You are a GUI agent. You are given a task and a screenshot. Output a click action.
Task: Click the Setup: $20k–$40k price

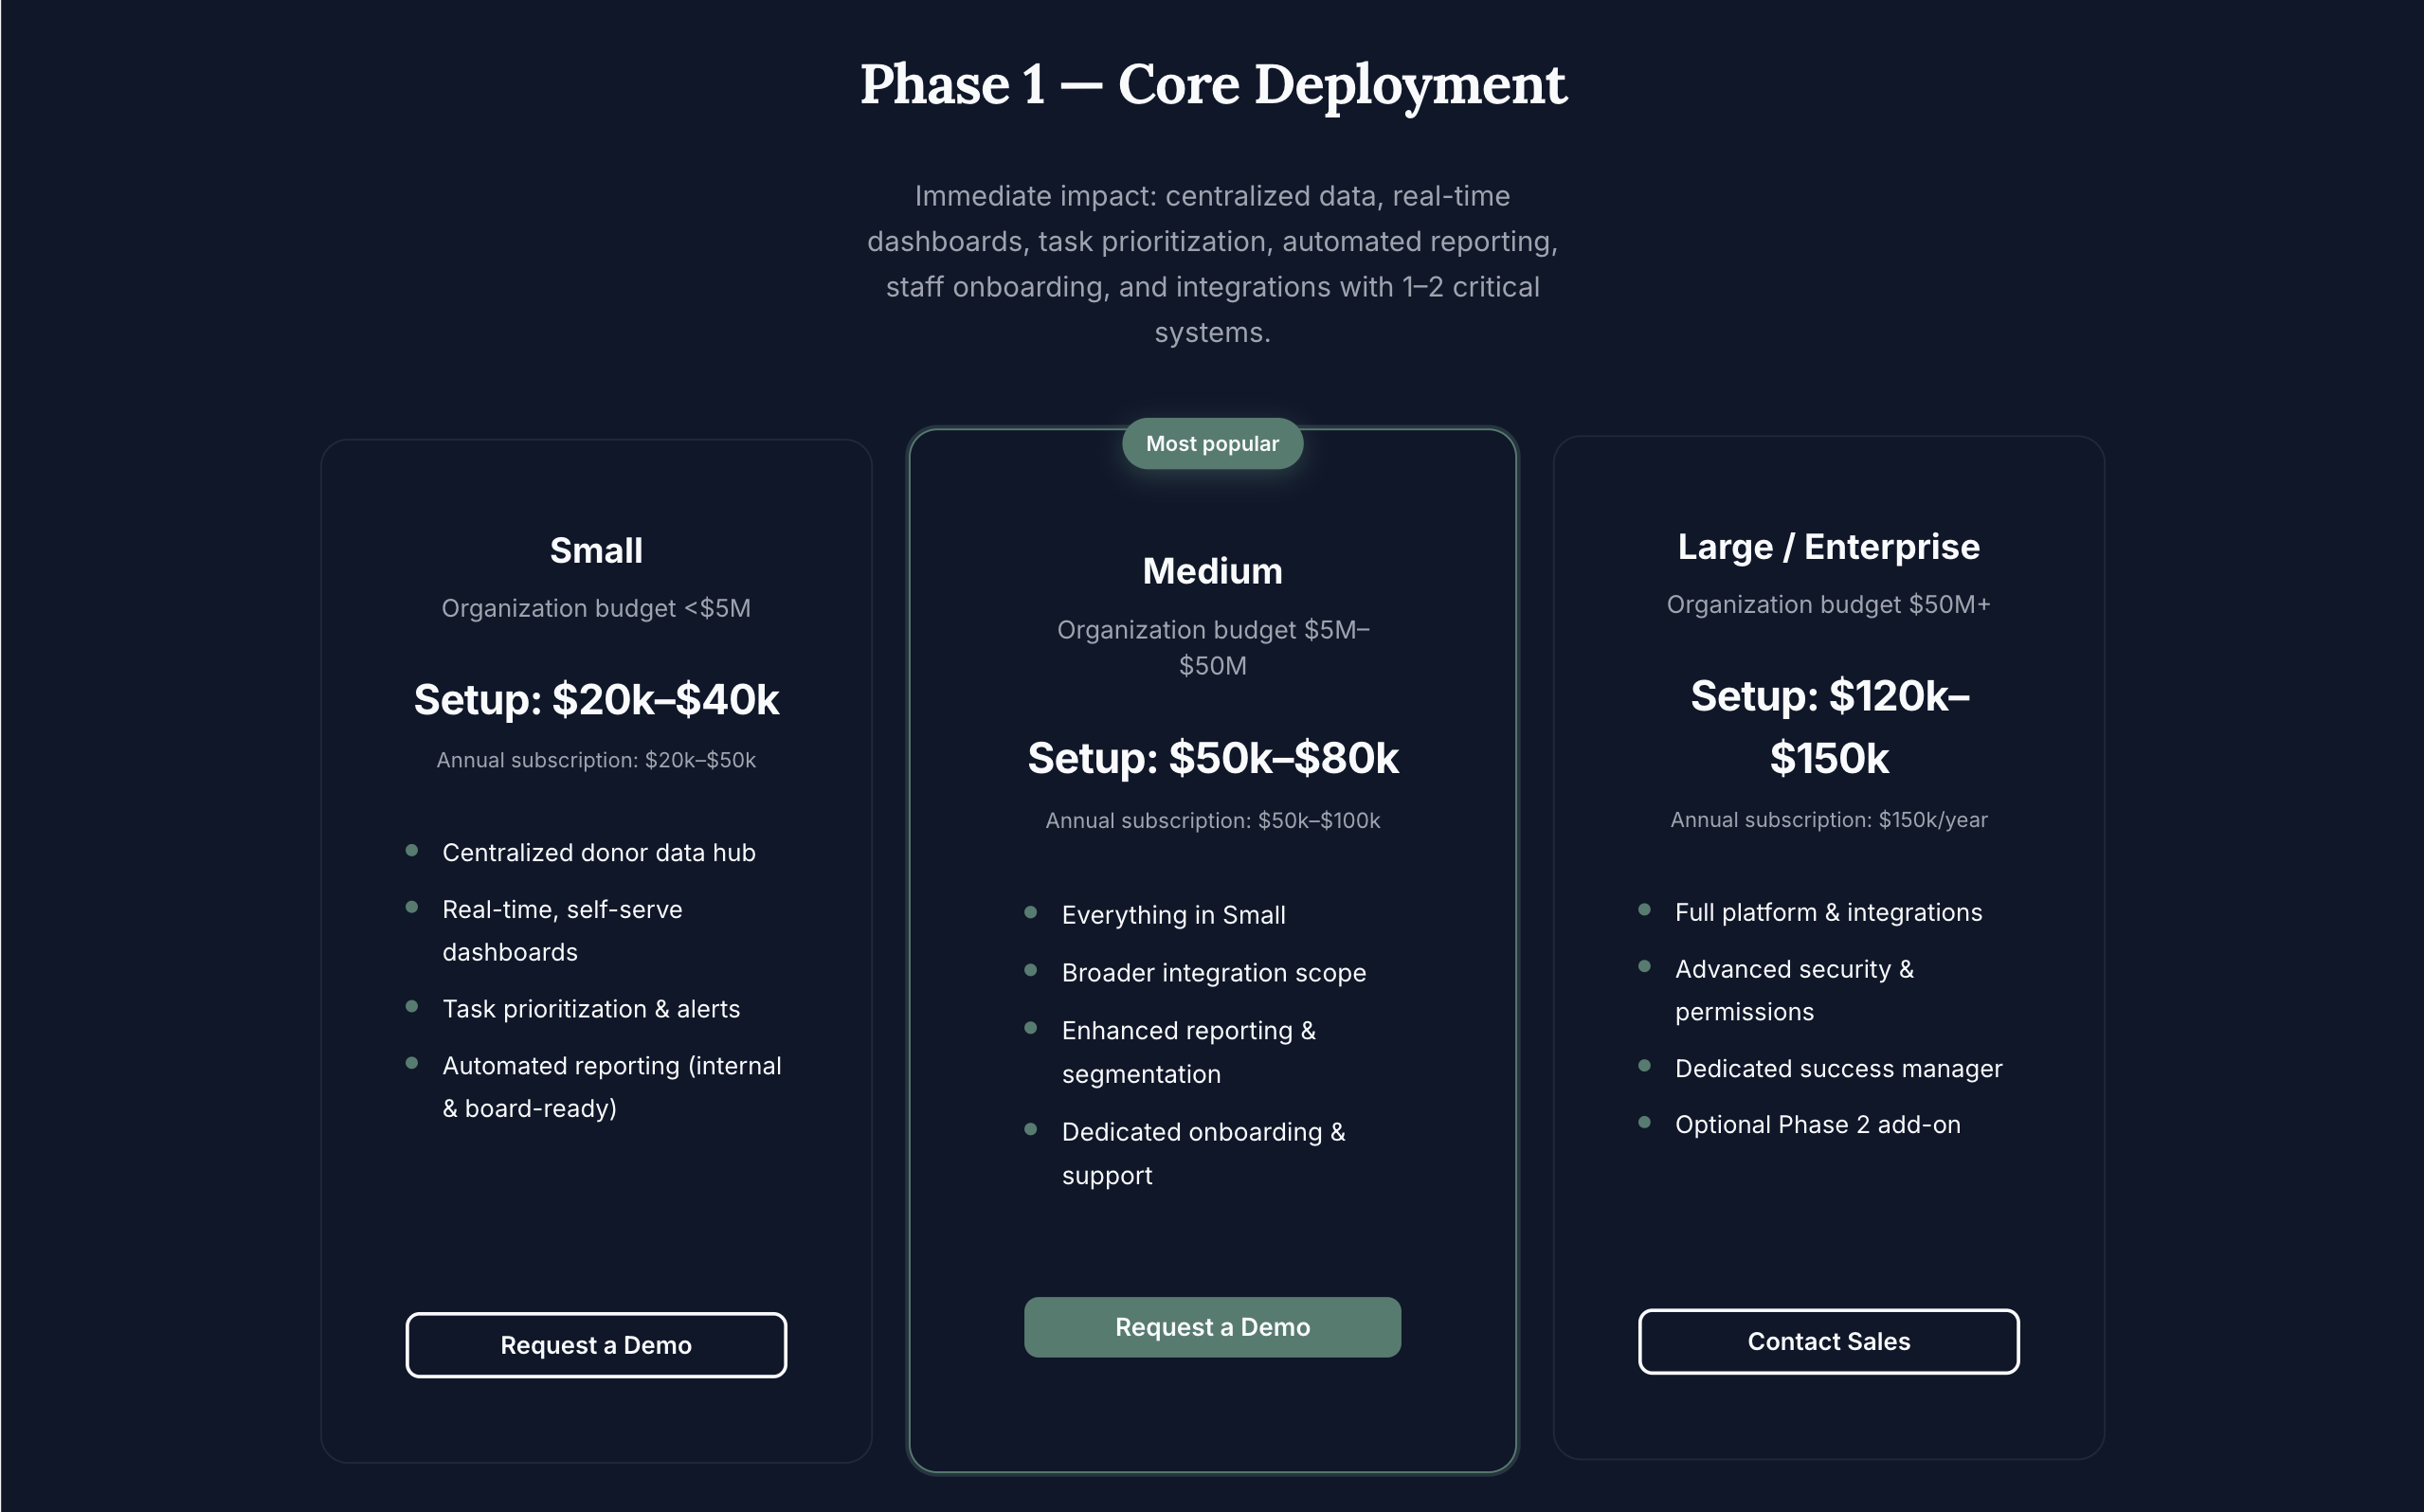pos(596,699)
